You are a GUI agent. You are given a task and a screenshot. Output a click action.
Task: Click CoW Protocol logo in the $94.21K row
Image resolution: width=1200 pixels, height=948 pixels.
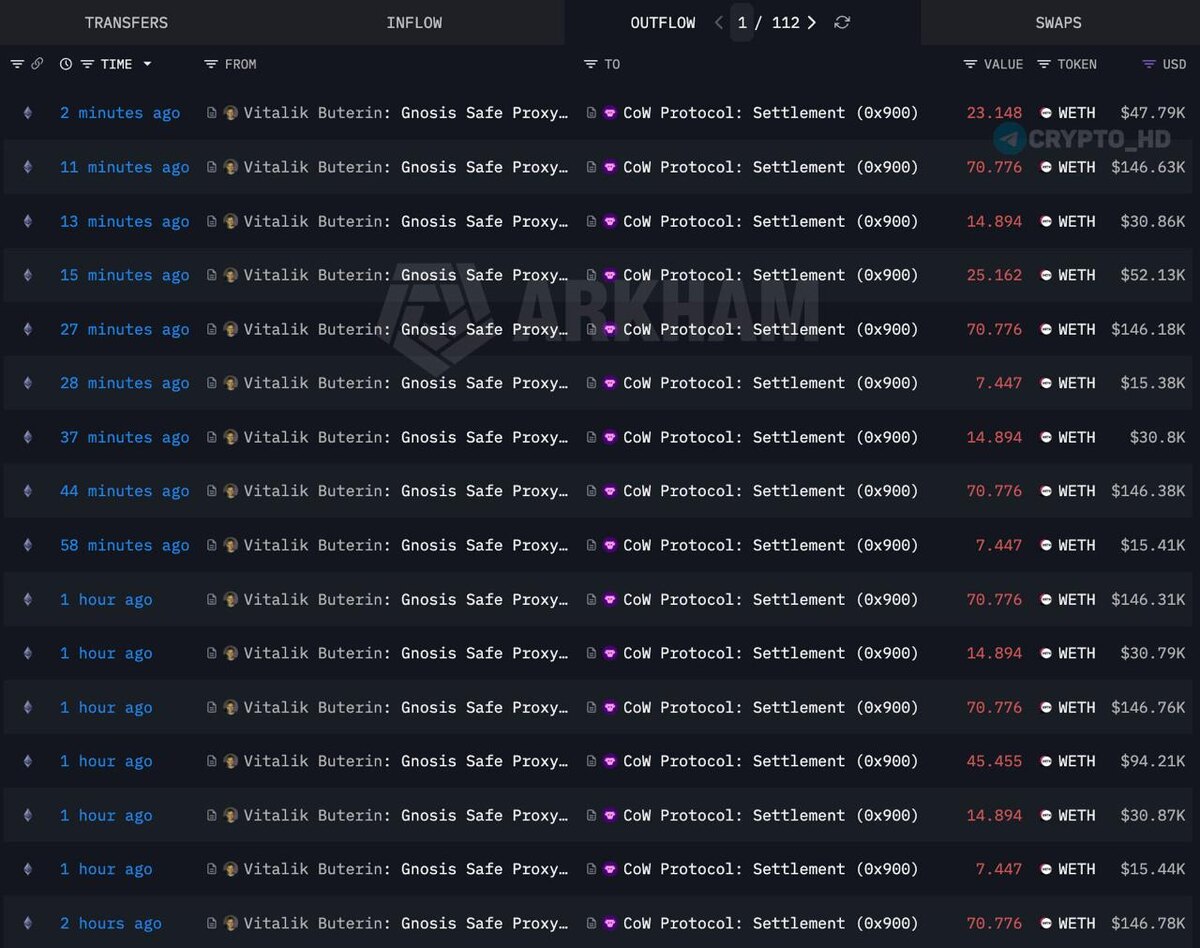tap(610, 761)
